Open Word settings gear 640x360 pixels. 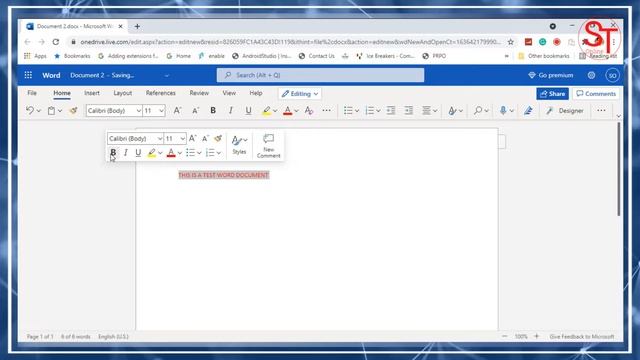pos(591,75)
